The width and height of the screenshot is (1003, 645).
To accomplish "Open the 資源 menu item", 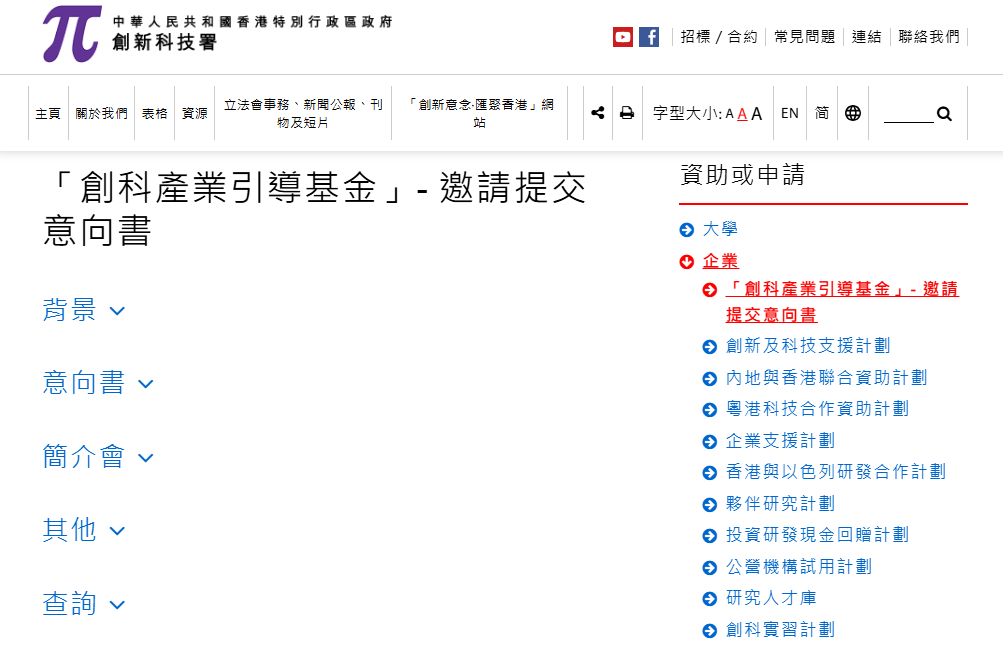I will [x=194, y=114].
